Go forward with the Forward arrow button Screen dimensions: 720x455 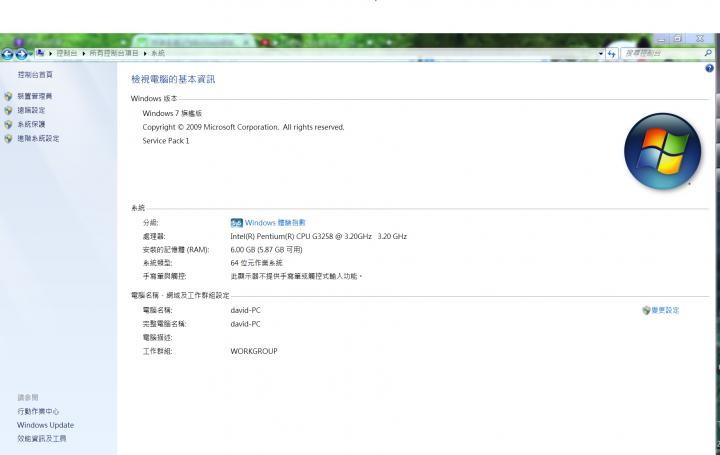click(21, 54)
